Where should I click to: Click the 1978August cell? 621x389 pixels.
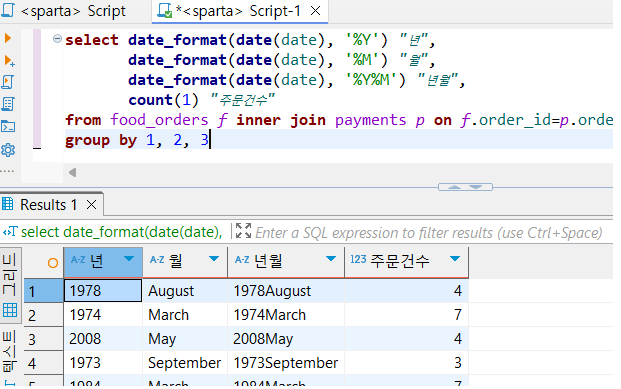tap(286, 291)
